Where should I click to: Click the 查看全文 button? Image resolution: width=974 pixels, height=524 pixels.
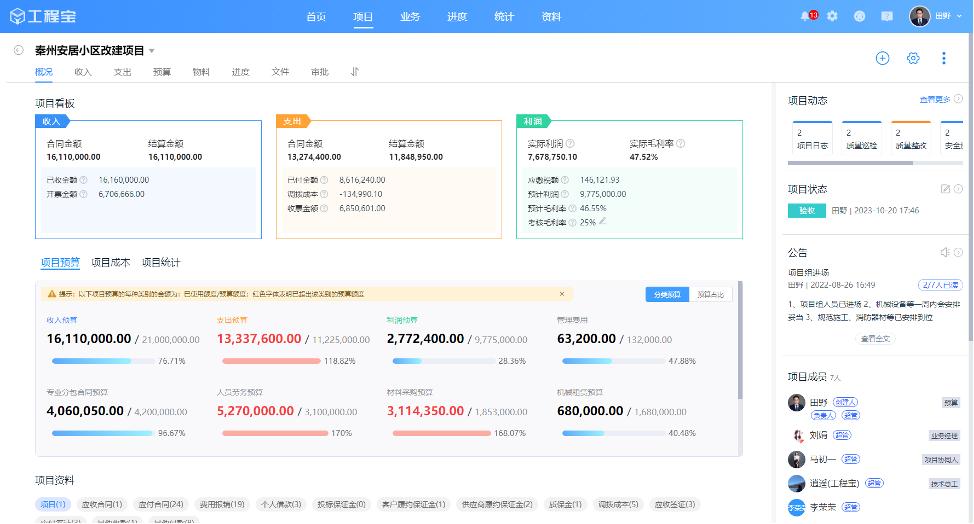tap(875, 339)
